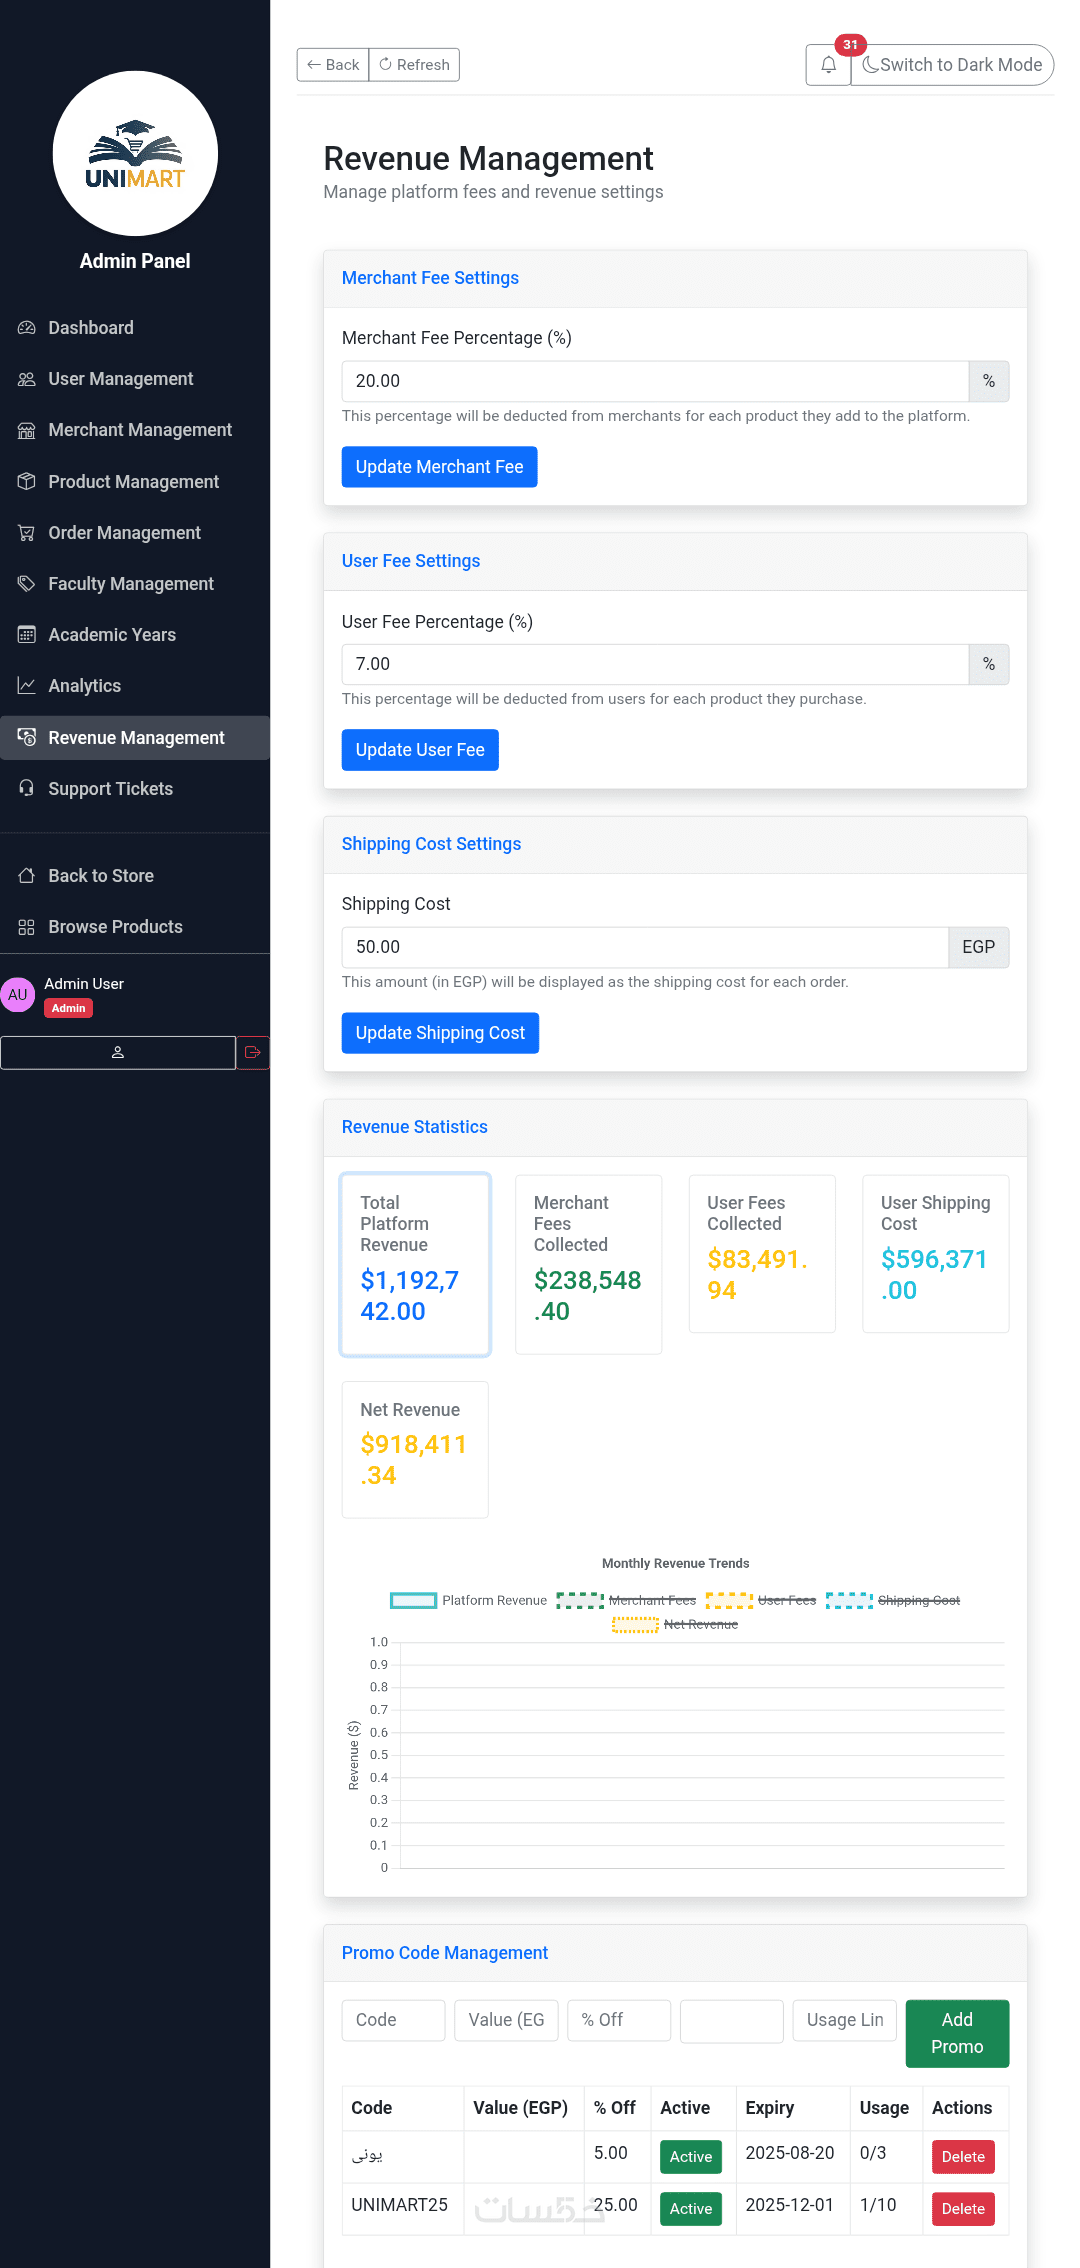This screenshot has width=1080, height=2268.
Task: Select the Net Revenue card
Action: point(415,1450)
